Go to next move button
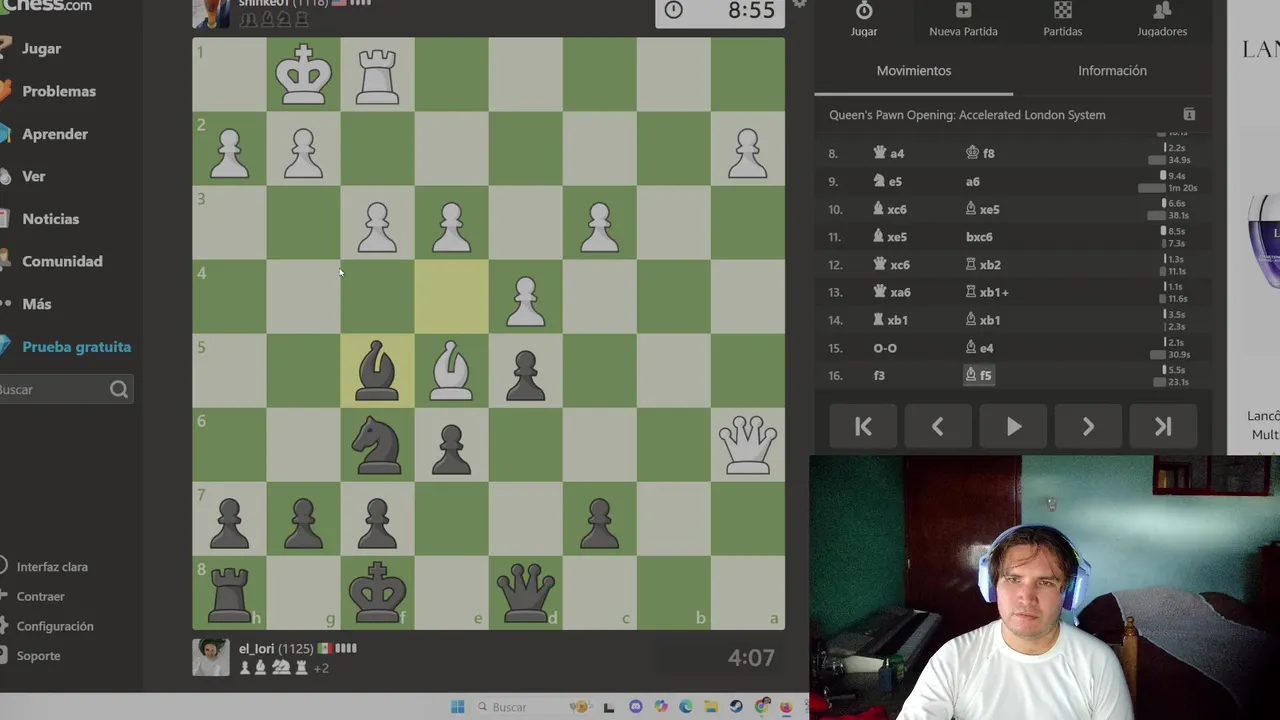Image resolution: width=1280 pixels, height=720 pixels. pyautogui.click(x=1088, y=427)
